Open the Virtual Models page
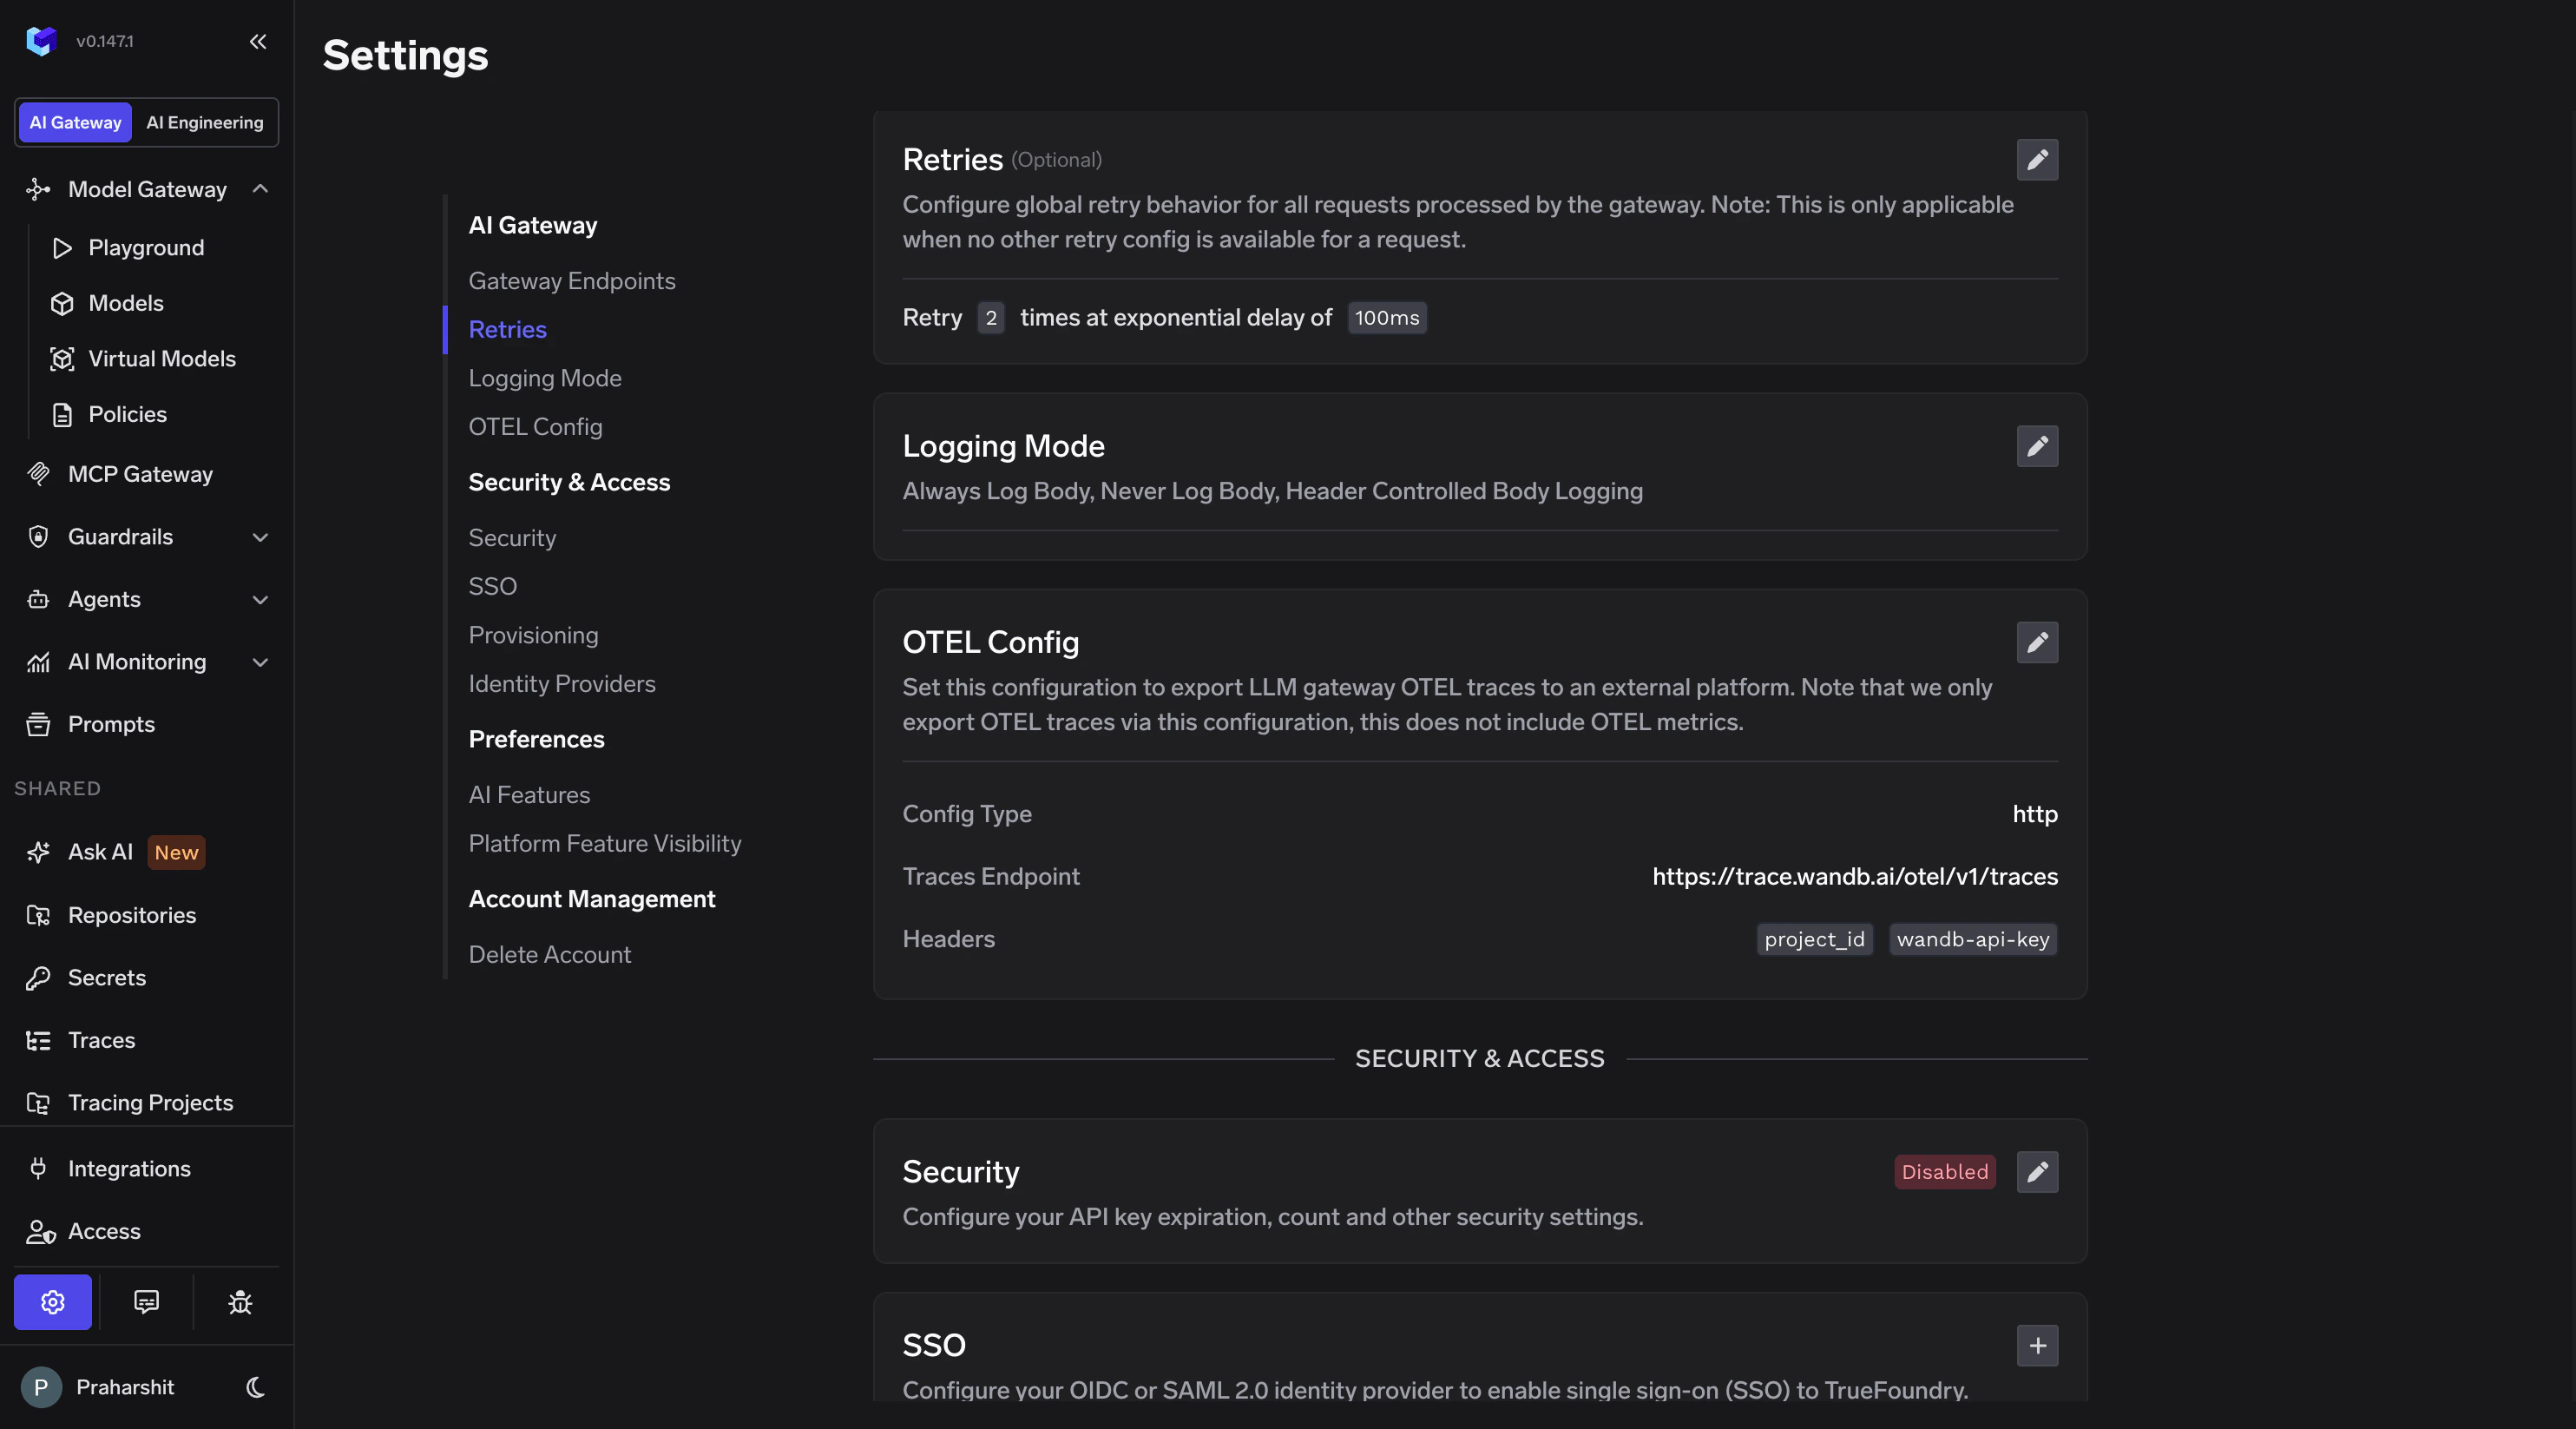Image resolution: width=2576 pixels, height=1429 pixels. 162,359
